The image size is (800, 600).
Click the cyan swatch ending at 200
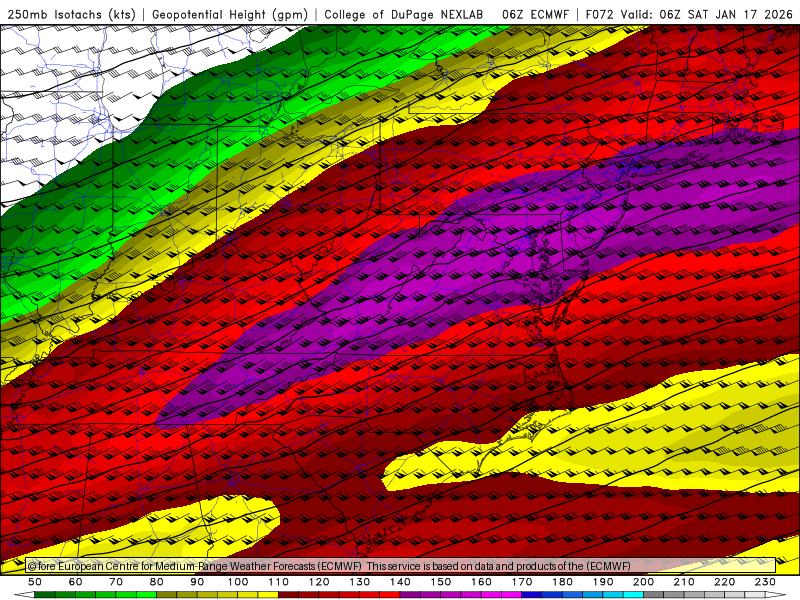[633, 595]
